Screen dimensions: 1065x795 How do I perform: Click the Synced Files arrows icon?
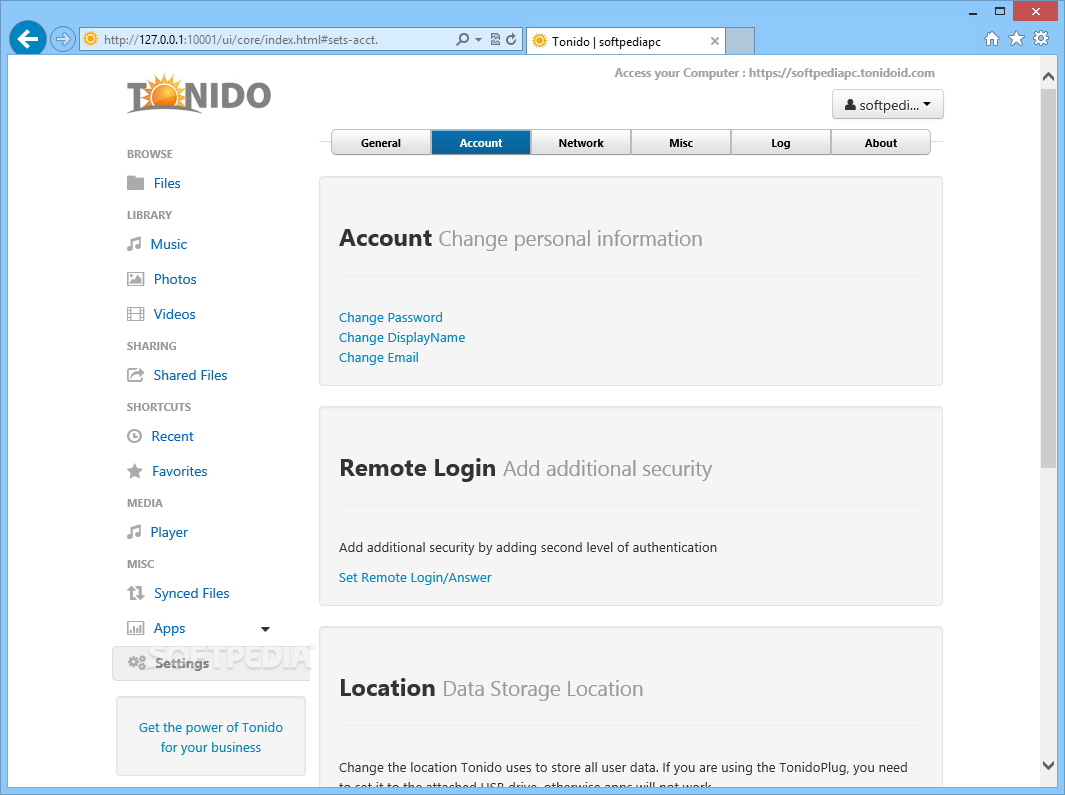pyautogui.click(x=136, y=593)
